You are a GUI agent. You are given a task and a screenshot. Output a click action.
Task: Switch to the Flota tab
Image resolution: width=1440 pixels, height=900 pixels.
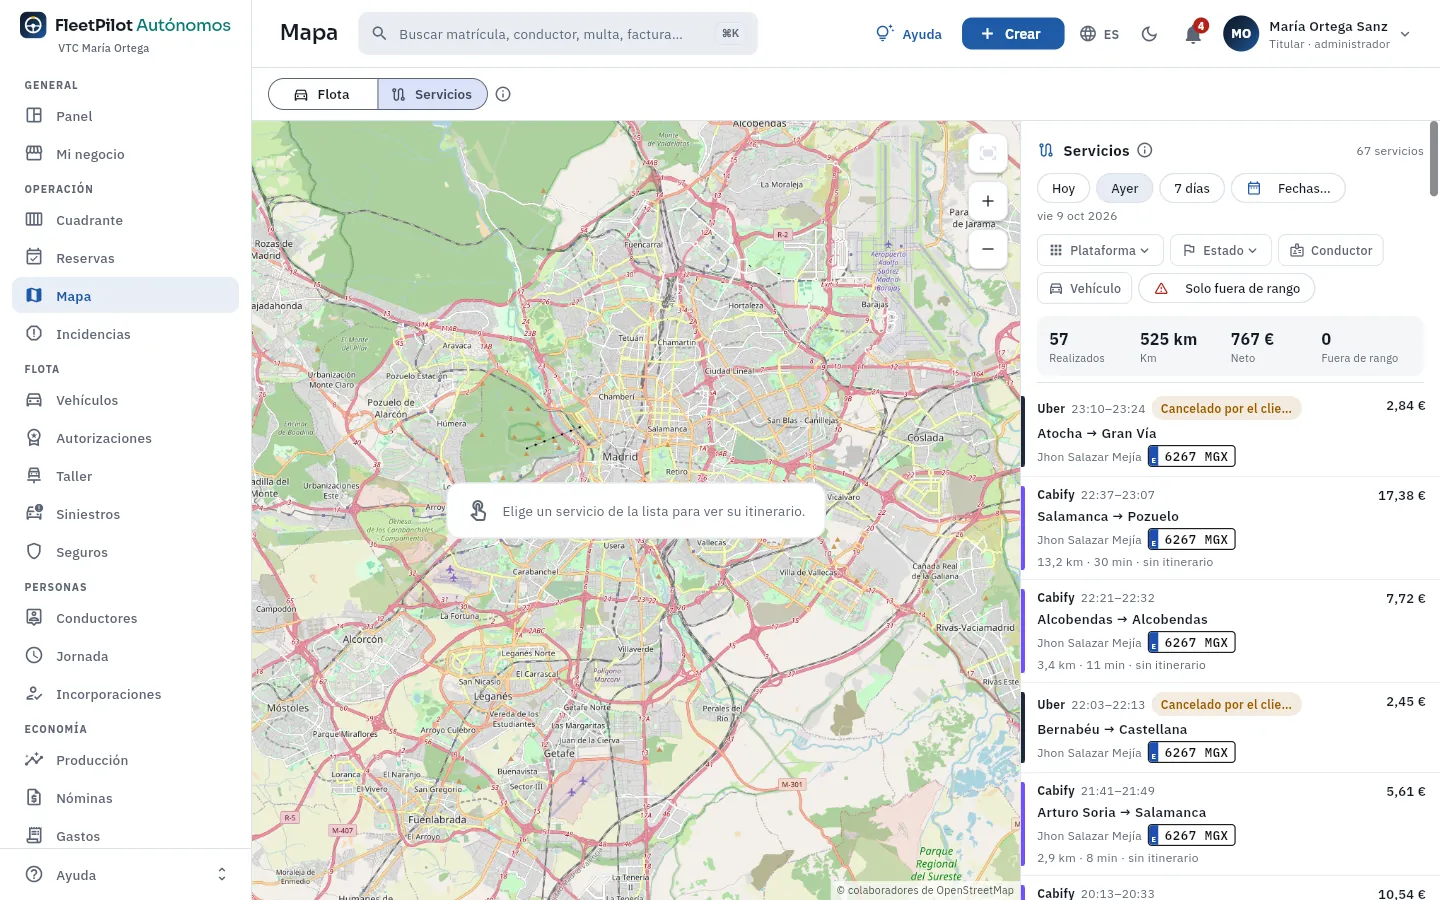323,94
